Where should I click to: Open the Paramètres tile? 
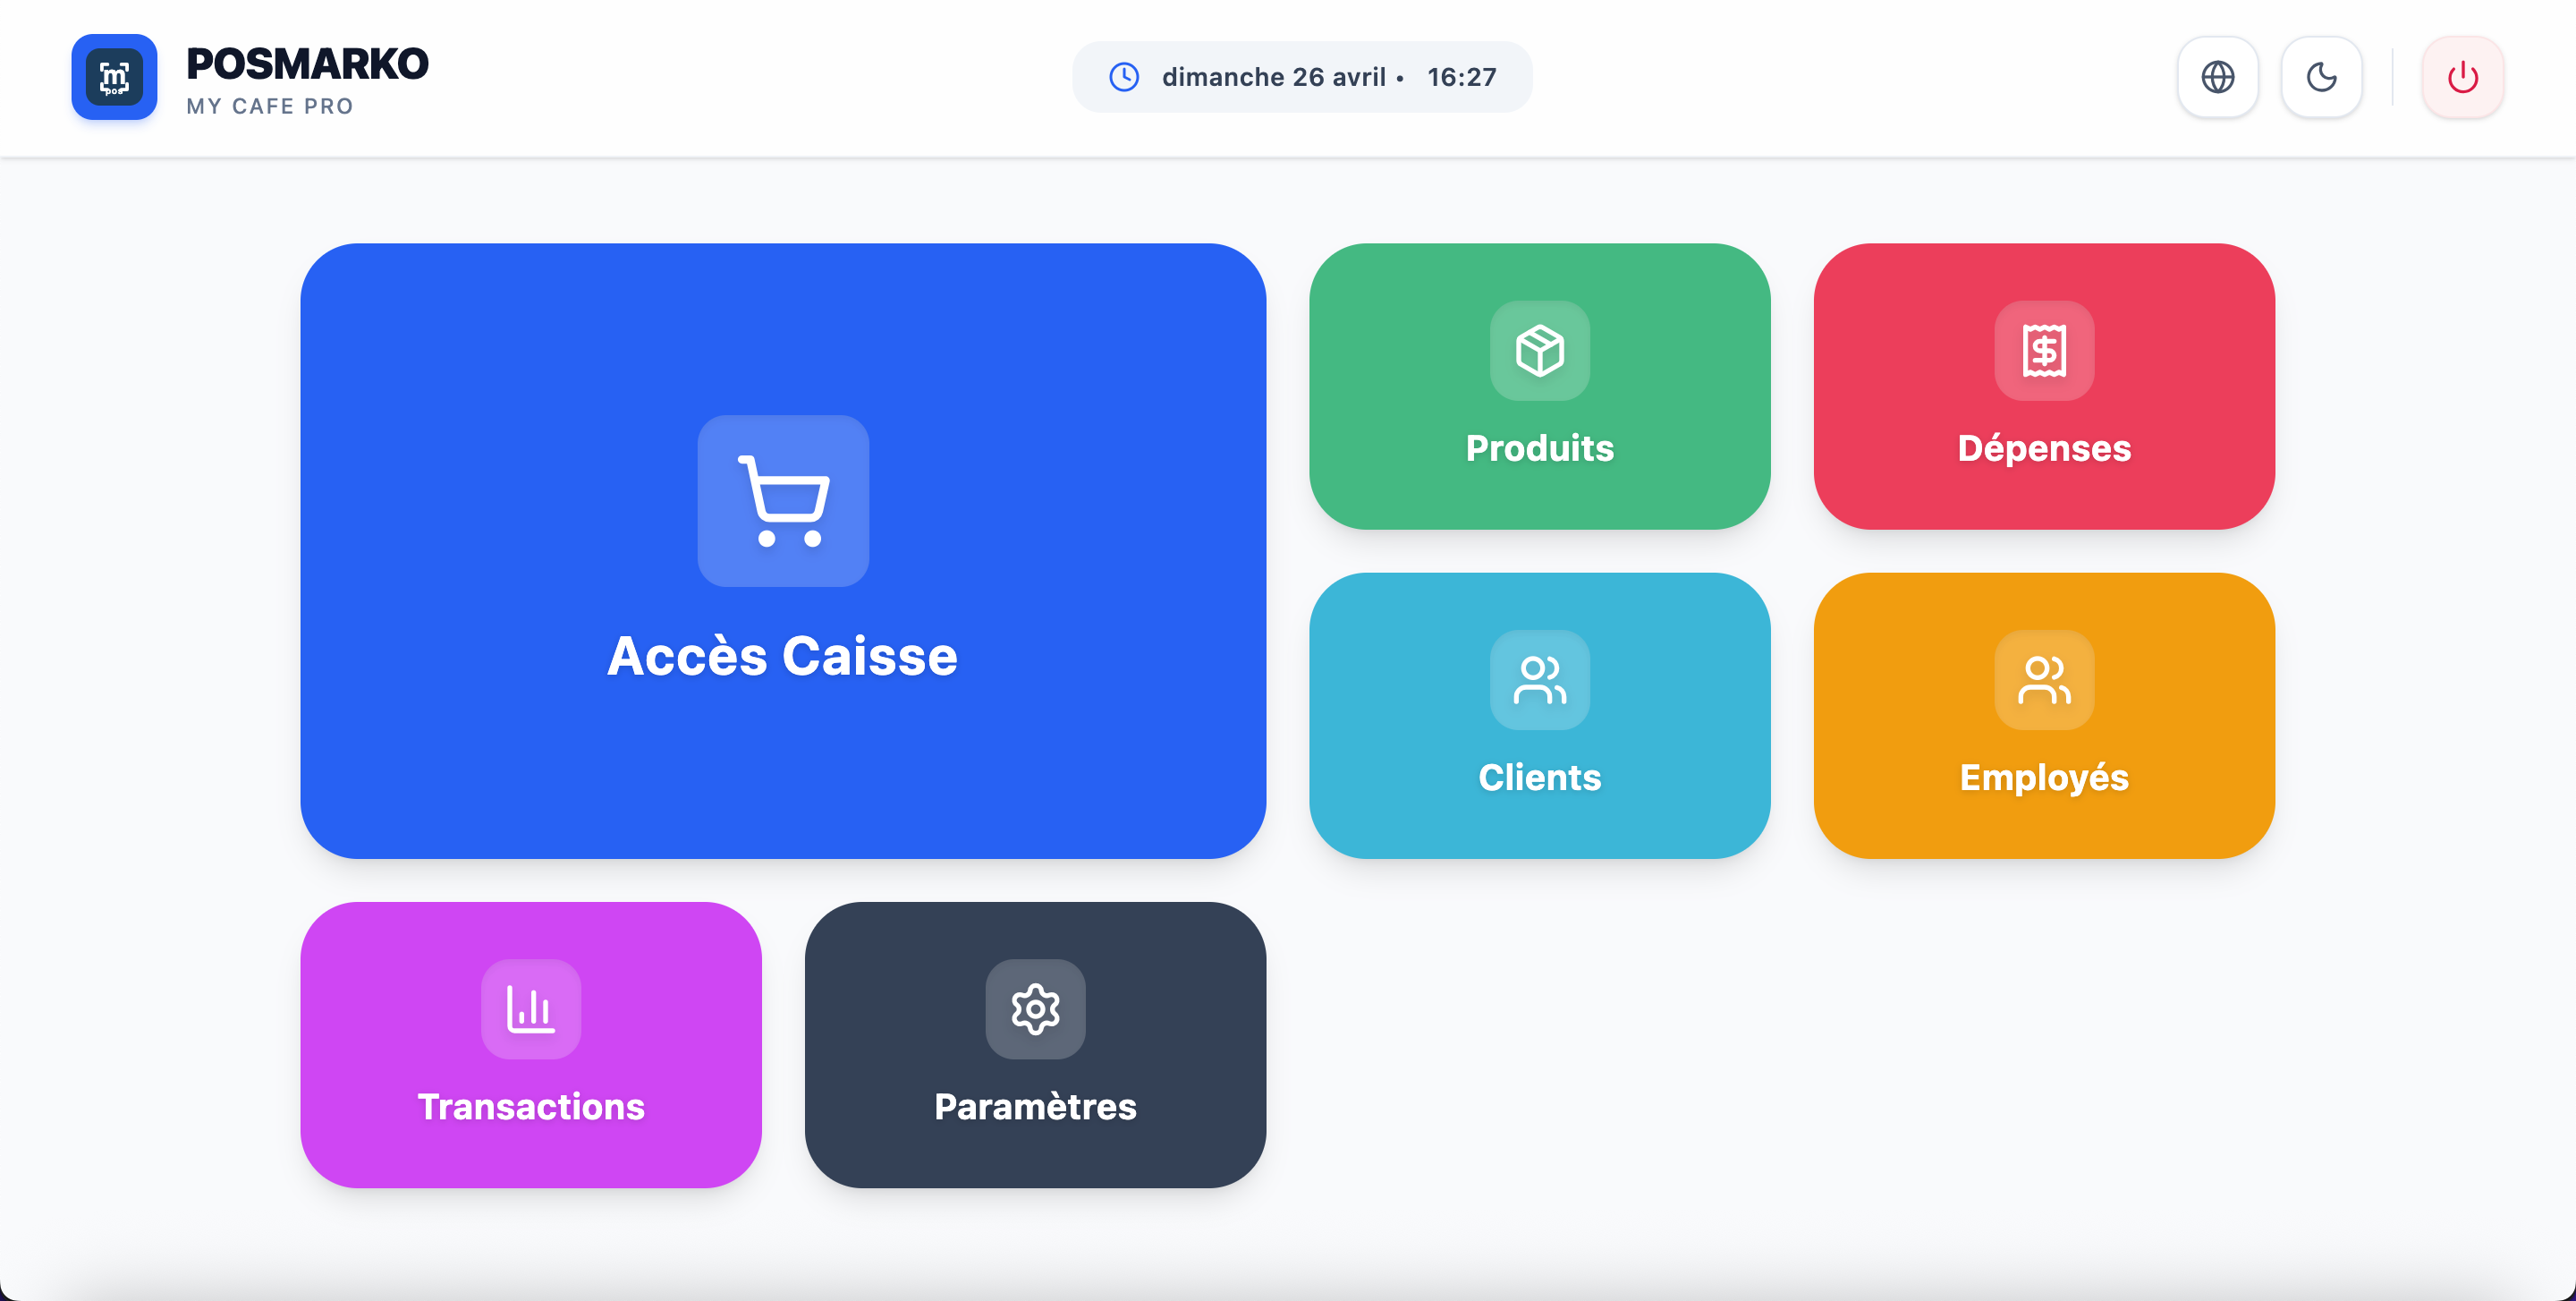pyautogui.click(x=1035, y=1045)
